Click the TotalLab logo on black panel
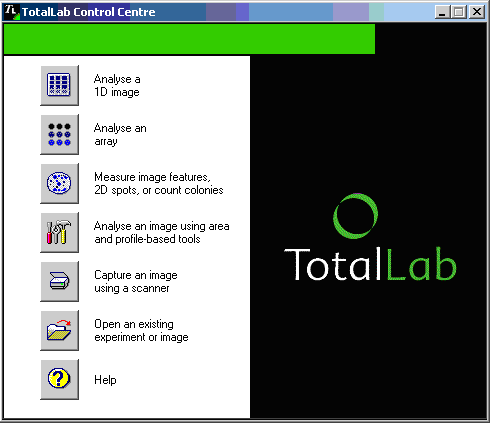 (370, 238)
